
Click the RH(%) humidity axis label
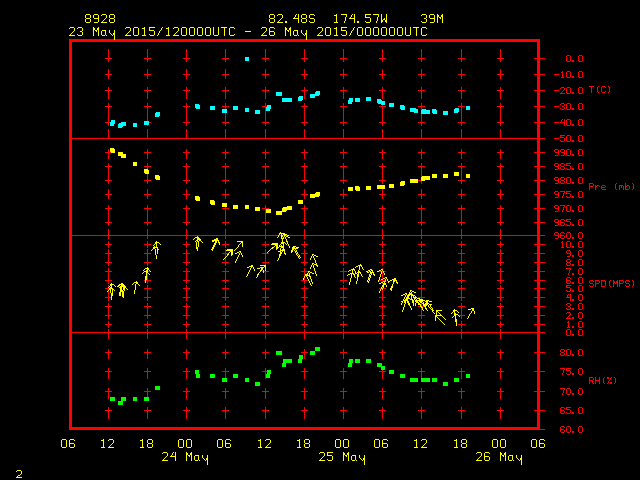click(x=602, y=380)
